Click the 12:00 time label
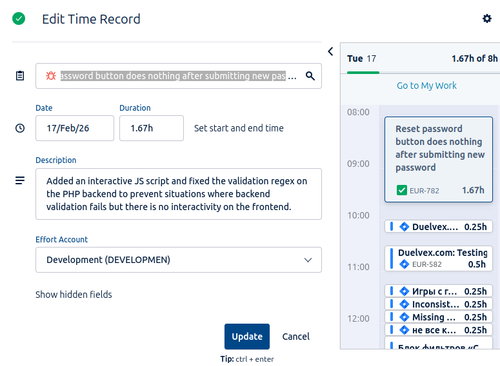Screen dimensions: 500x366 pos(358,319)
